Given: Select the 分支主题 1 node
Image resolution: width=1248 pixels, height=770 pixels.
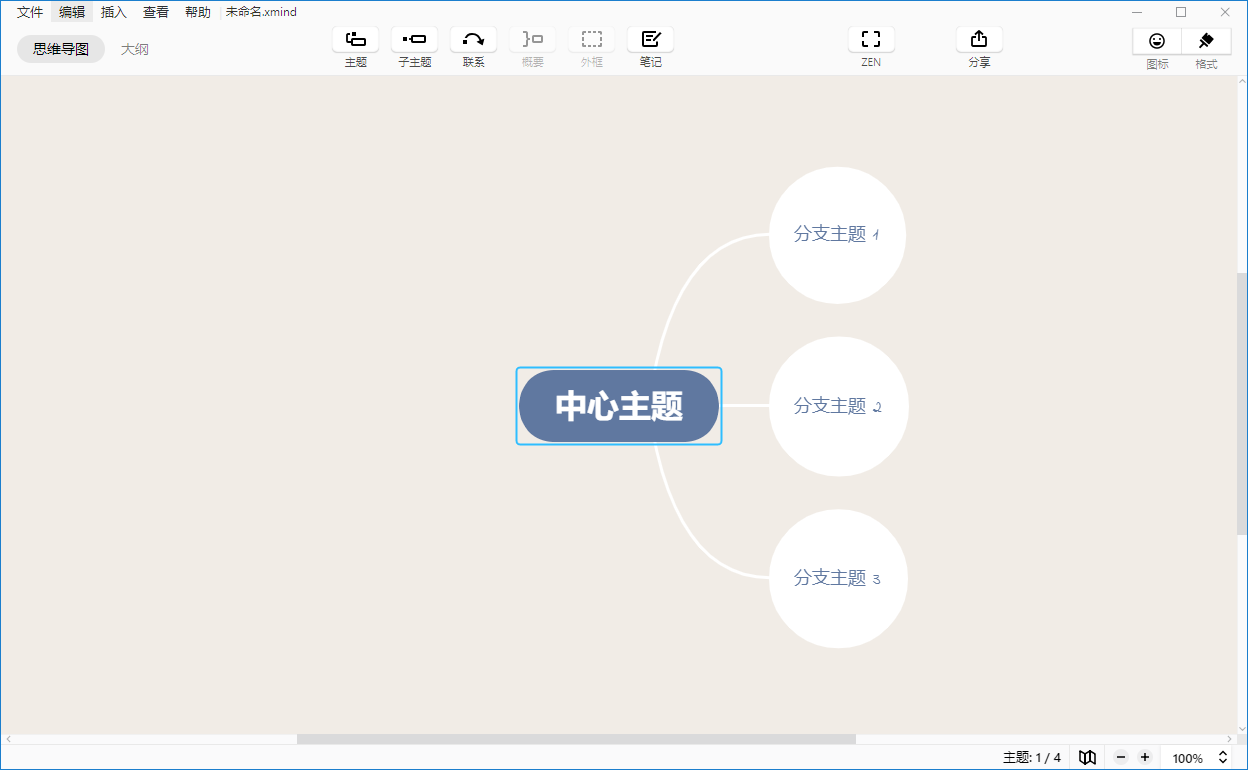Looking at the screenshot, I should (837, 235).
